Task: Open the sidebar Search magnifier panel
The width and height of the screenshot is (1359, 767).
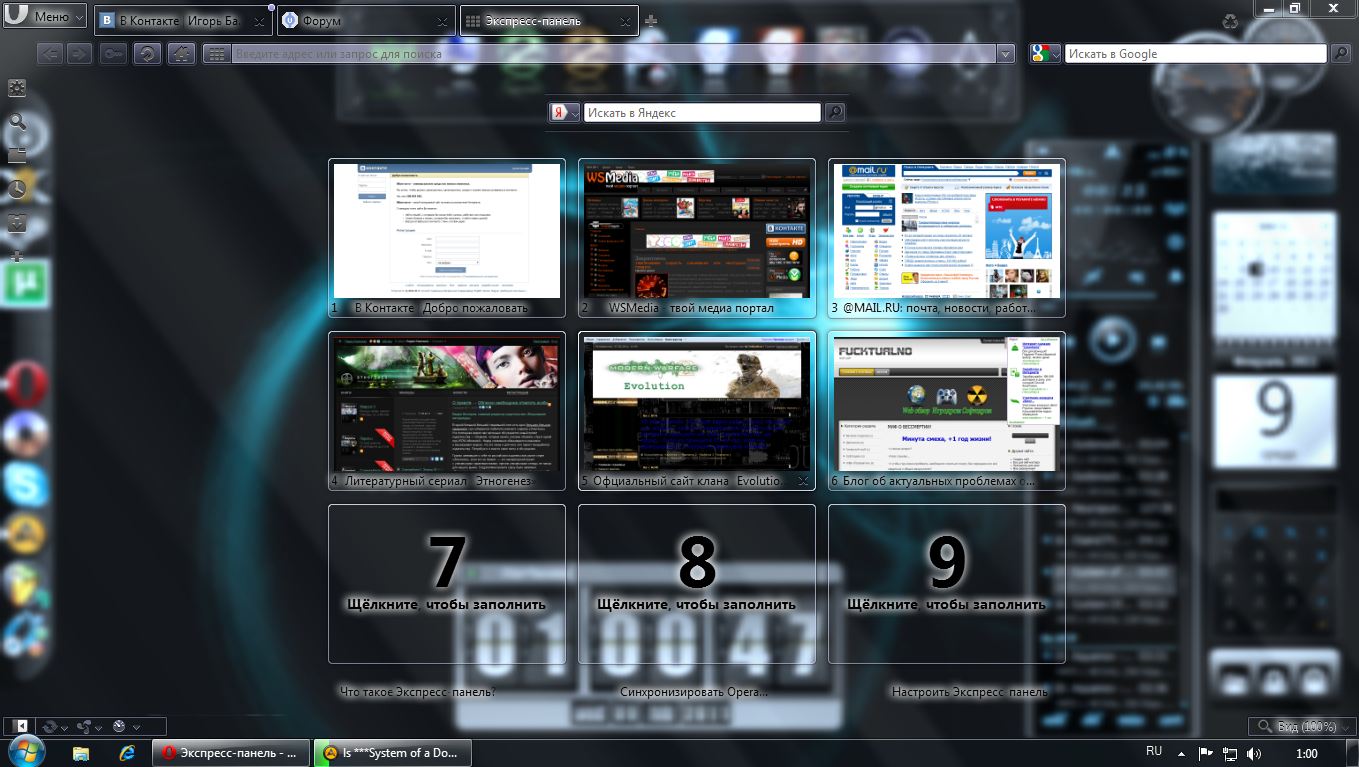Action: tap(17, 122)
